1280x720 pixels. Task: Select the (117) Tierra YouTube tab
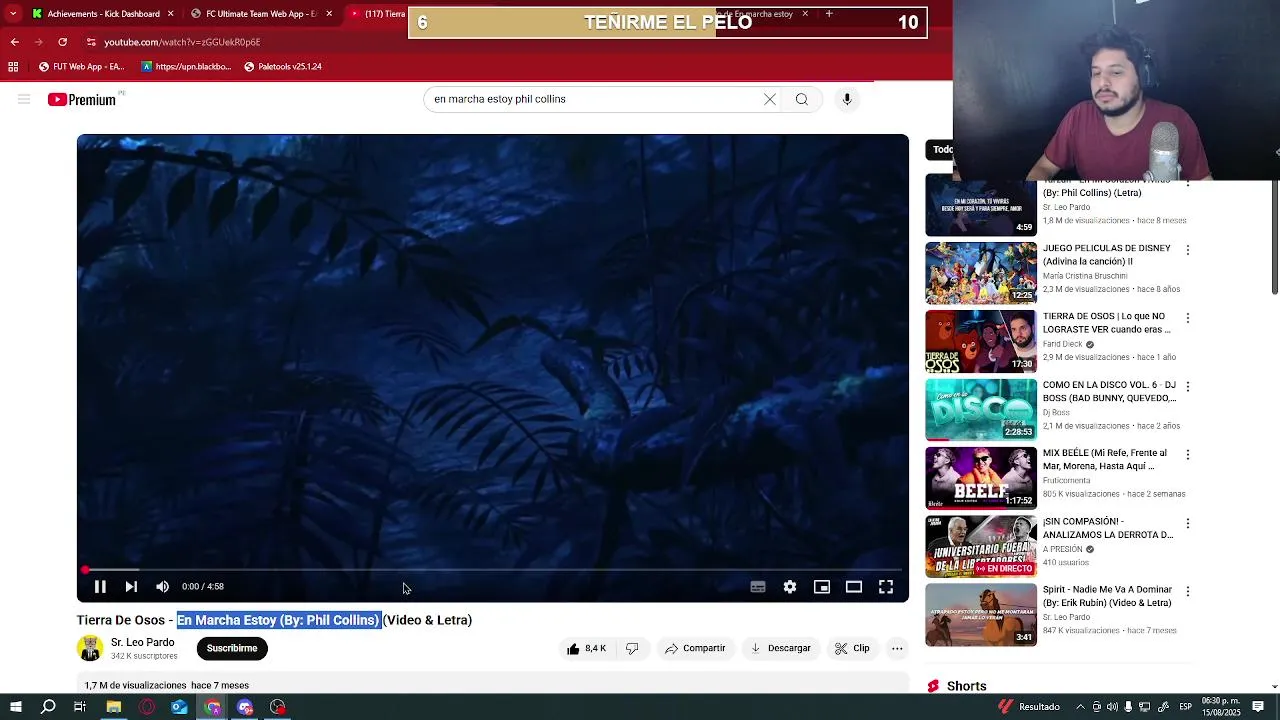coord(377,14)
